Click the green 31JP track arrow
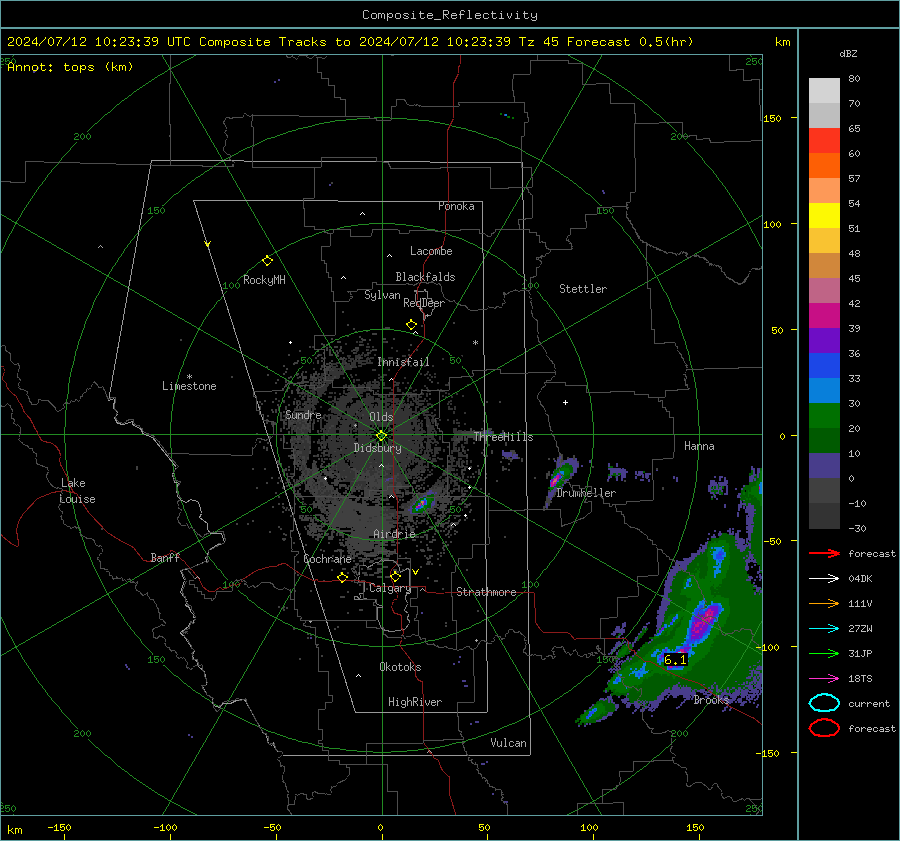Screen dimensions: 900x841 (x=824, y=653)
